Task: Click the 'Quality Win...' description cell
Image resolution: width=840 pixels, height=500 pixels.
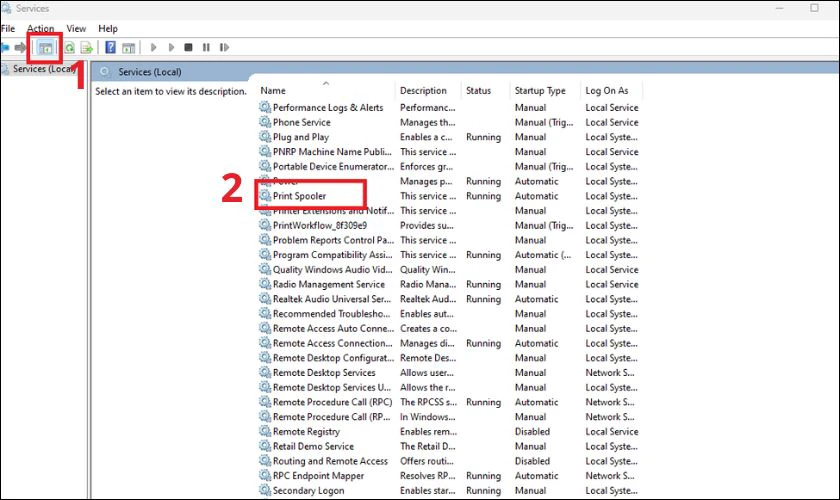Action: (428, 269)
